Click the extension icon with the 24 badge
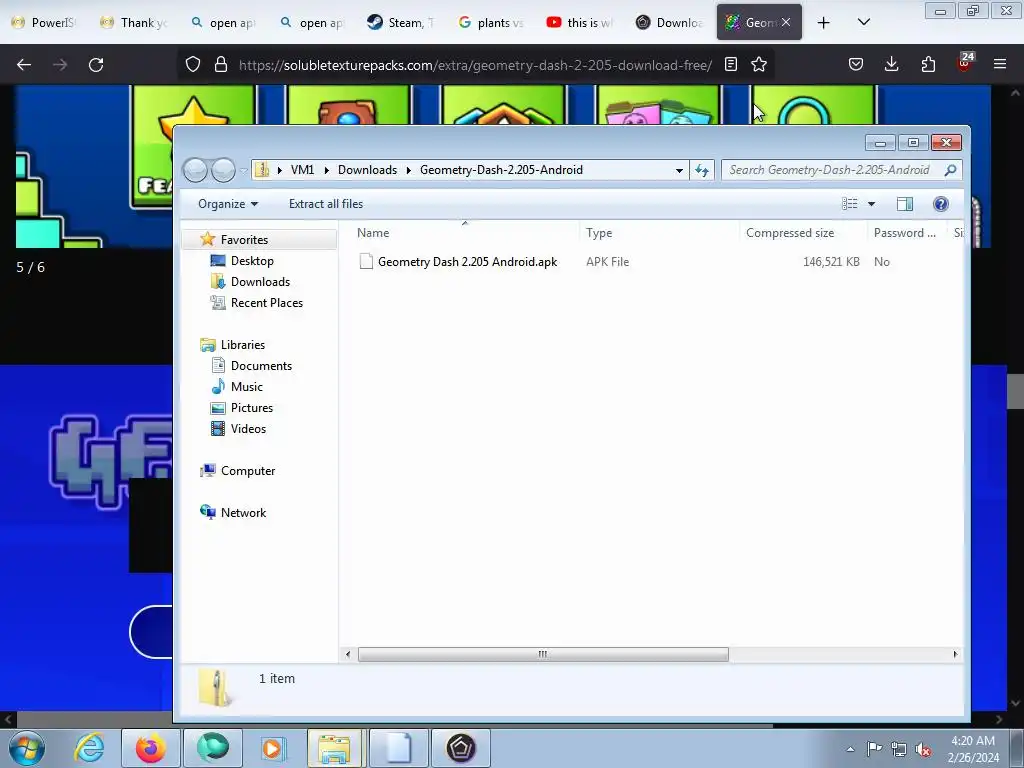 pyautogui.click(x=965, y=63)
